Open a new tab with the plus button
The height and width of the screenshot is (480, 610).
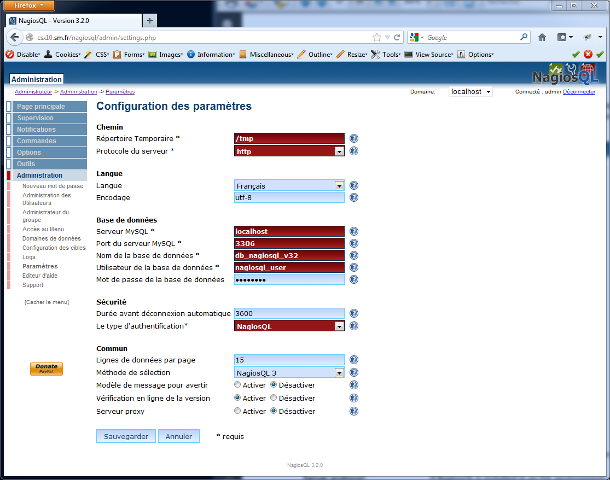click(x=149, y=21)
